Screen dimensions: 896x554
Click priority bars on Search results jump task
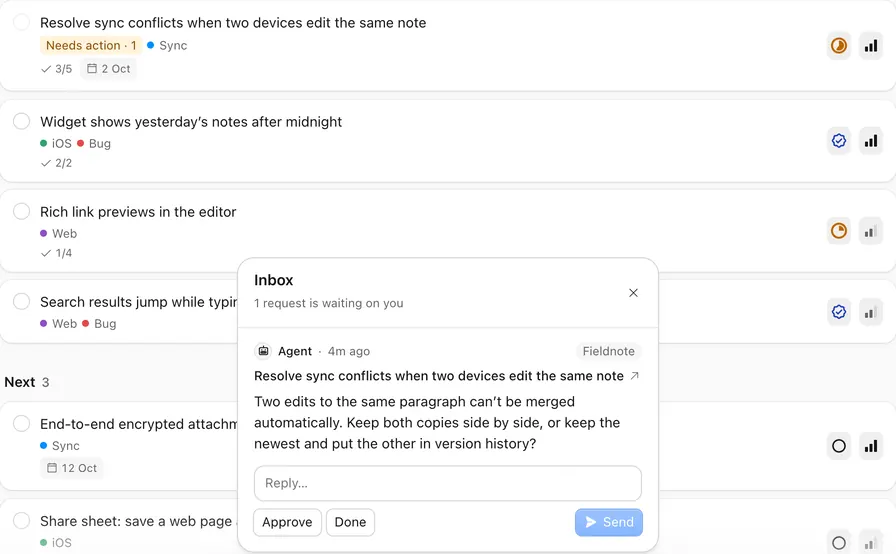870,312
